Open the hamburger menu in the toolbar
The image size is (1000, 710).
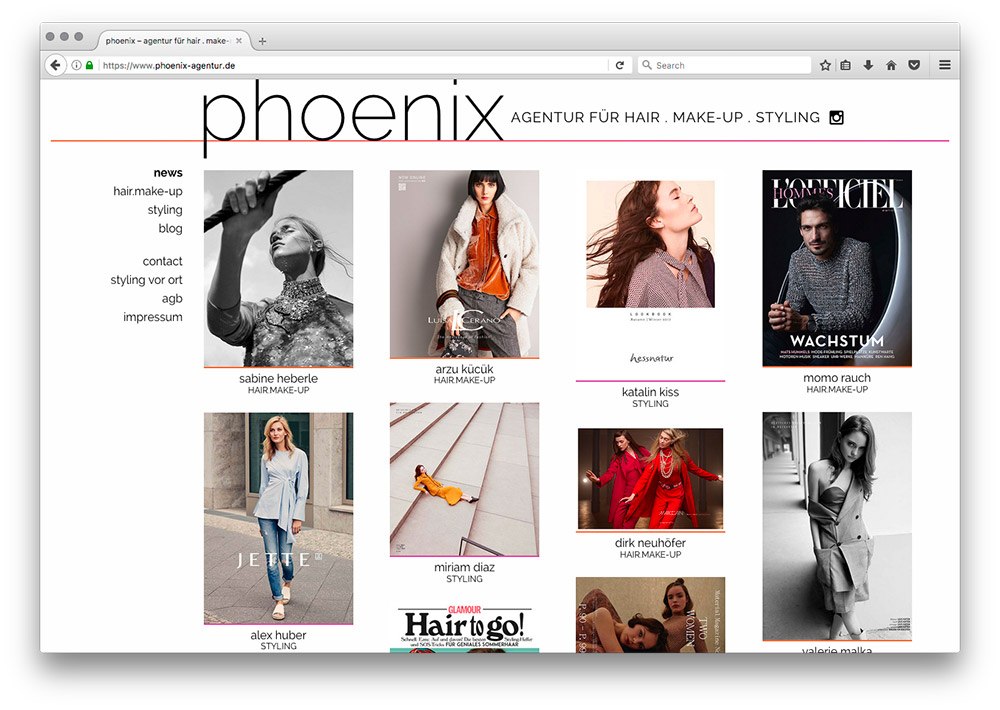pyautogui.click(x=945, y=65)
